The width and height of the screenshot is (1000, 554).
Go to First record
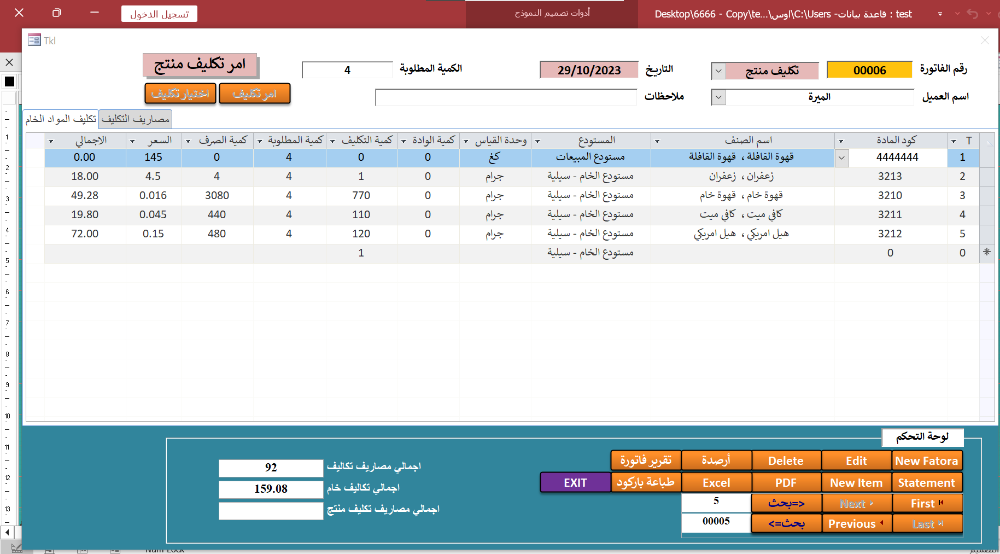pyautogui.click(x=927, y=503)
